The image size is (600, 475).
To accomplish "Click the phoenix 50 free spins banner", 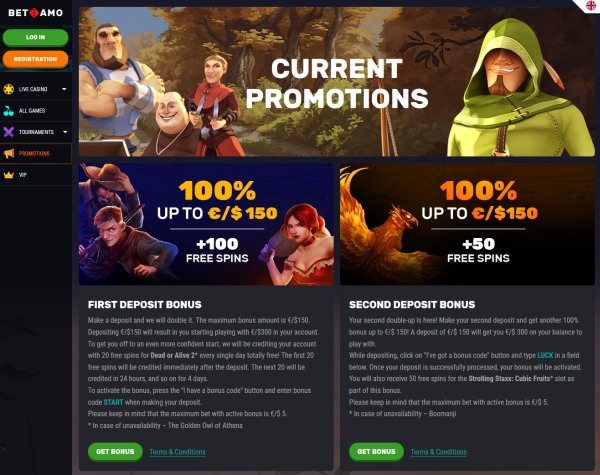I will tap(467, 225).
